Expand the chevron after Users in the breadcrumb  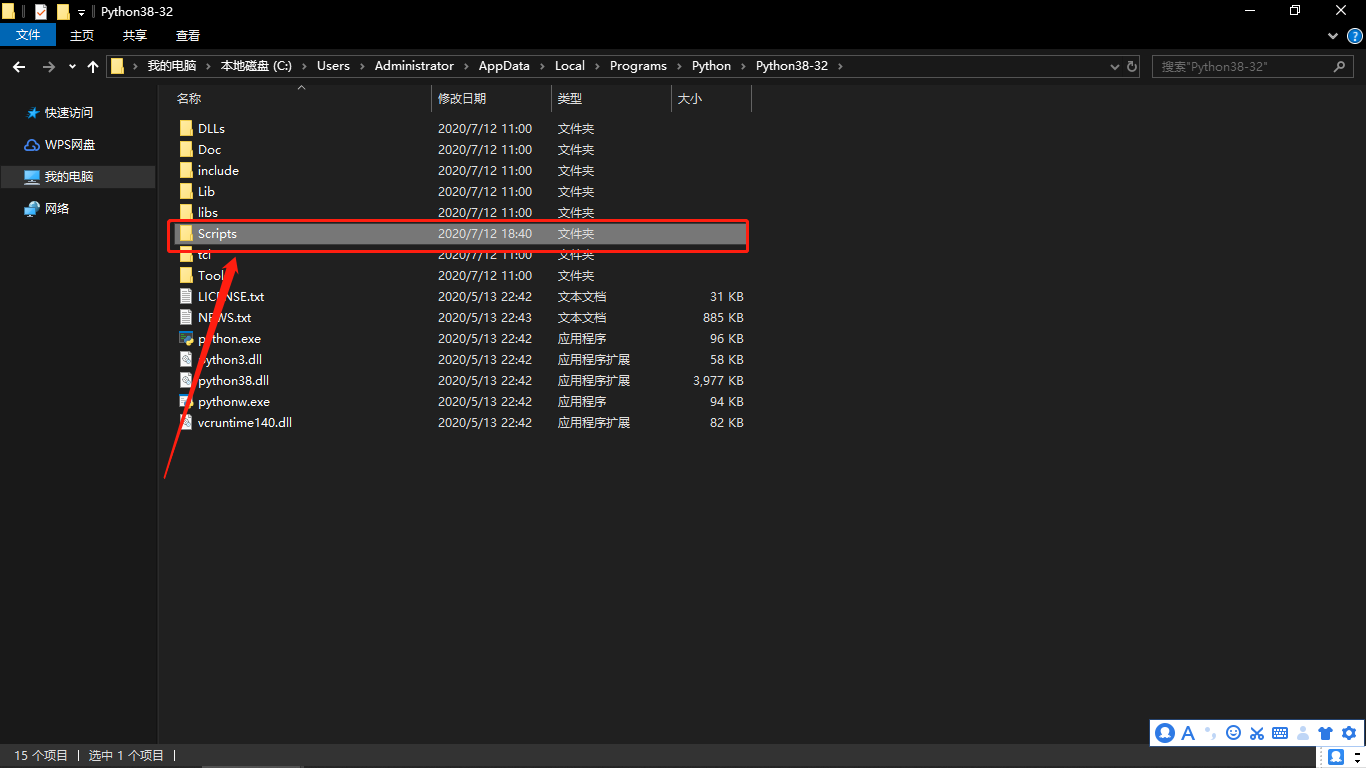pos(362,66)
